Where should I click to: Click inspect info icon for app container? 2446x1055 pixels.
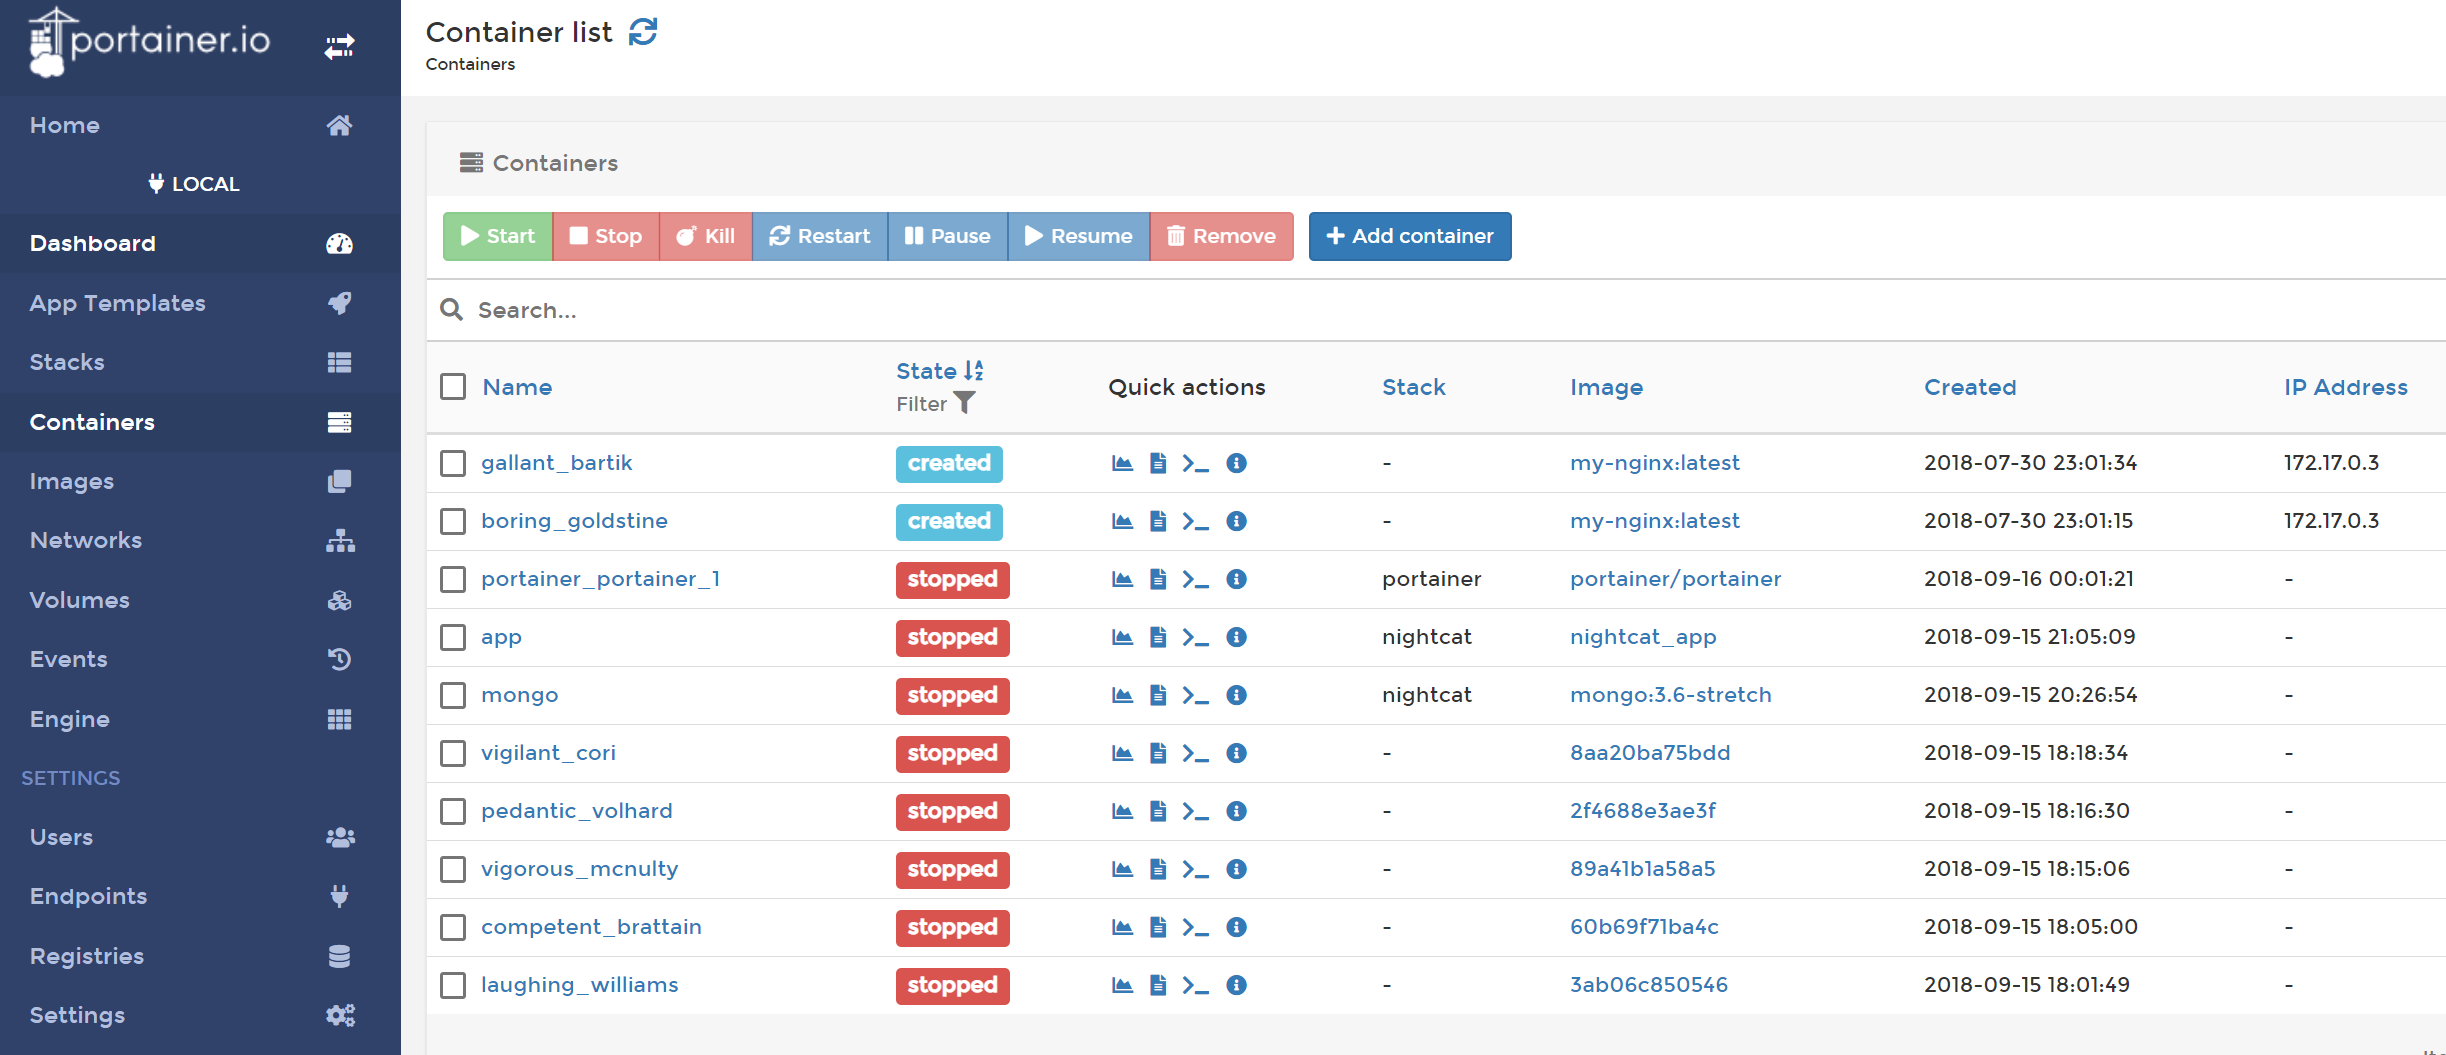point(1236,637)
